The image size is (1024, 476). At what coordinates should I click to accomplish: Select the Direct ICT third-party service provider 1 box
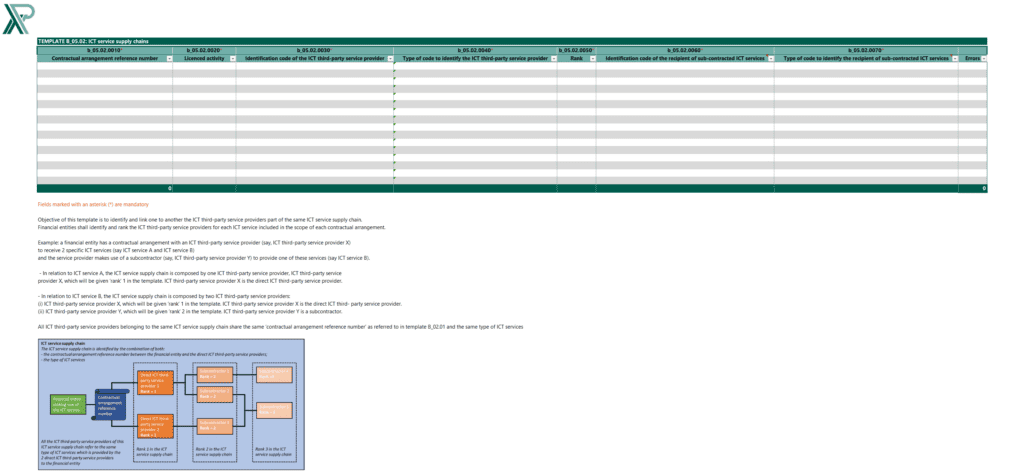point(156,383)
